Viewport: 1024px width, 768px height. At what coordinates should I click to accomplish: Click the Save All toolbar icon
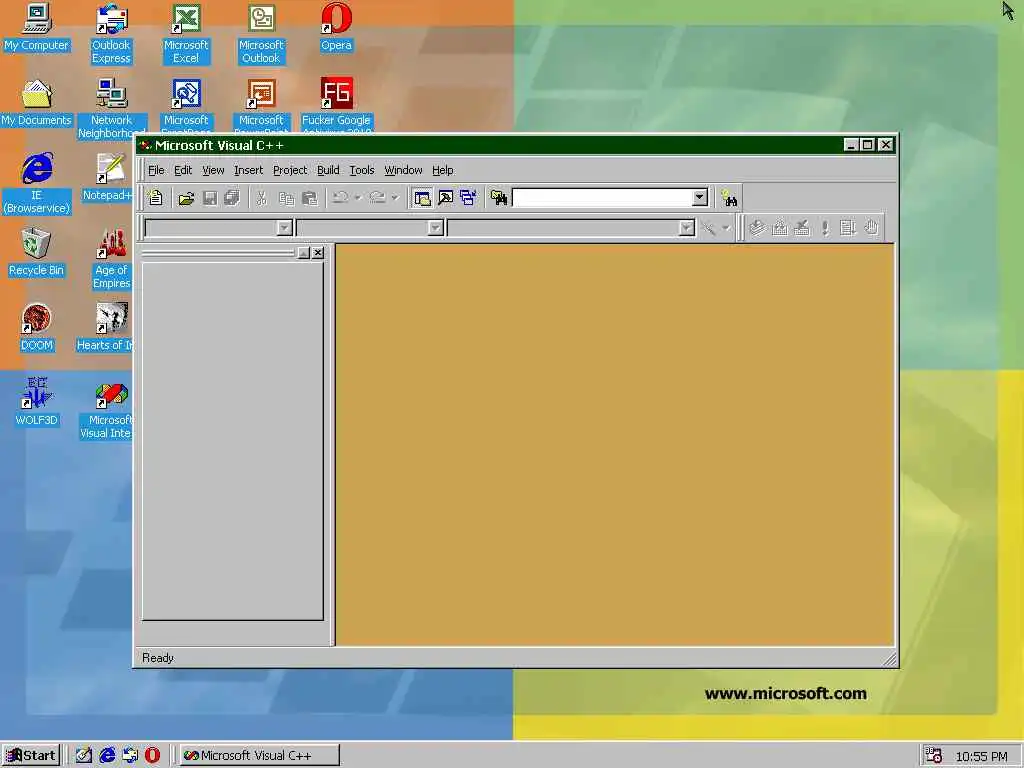point(232,198)
